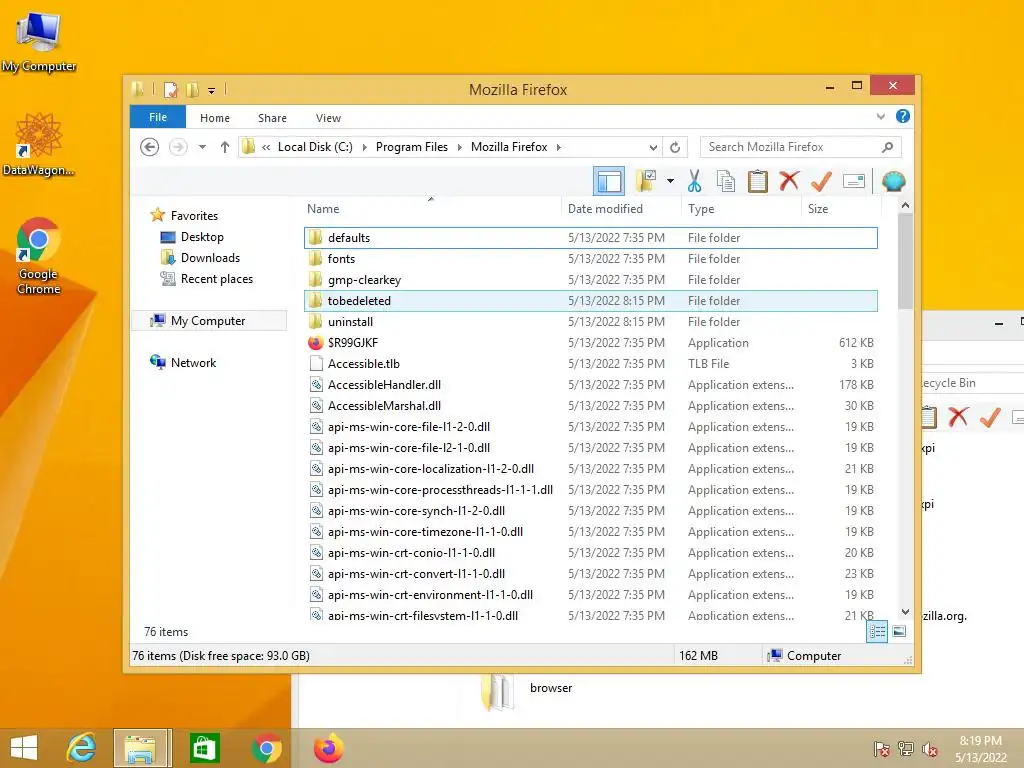Select Network in the navigation pane
The height and width of the screenshot is (768, 1024).
193,362
